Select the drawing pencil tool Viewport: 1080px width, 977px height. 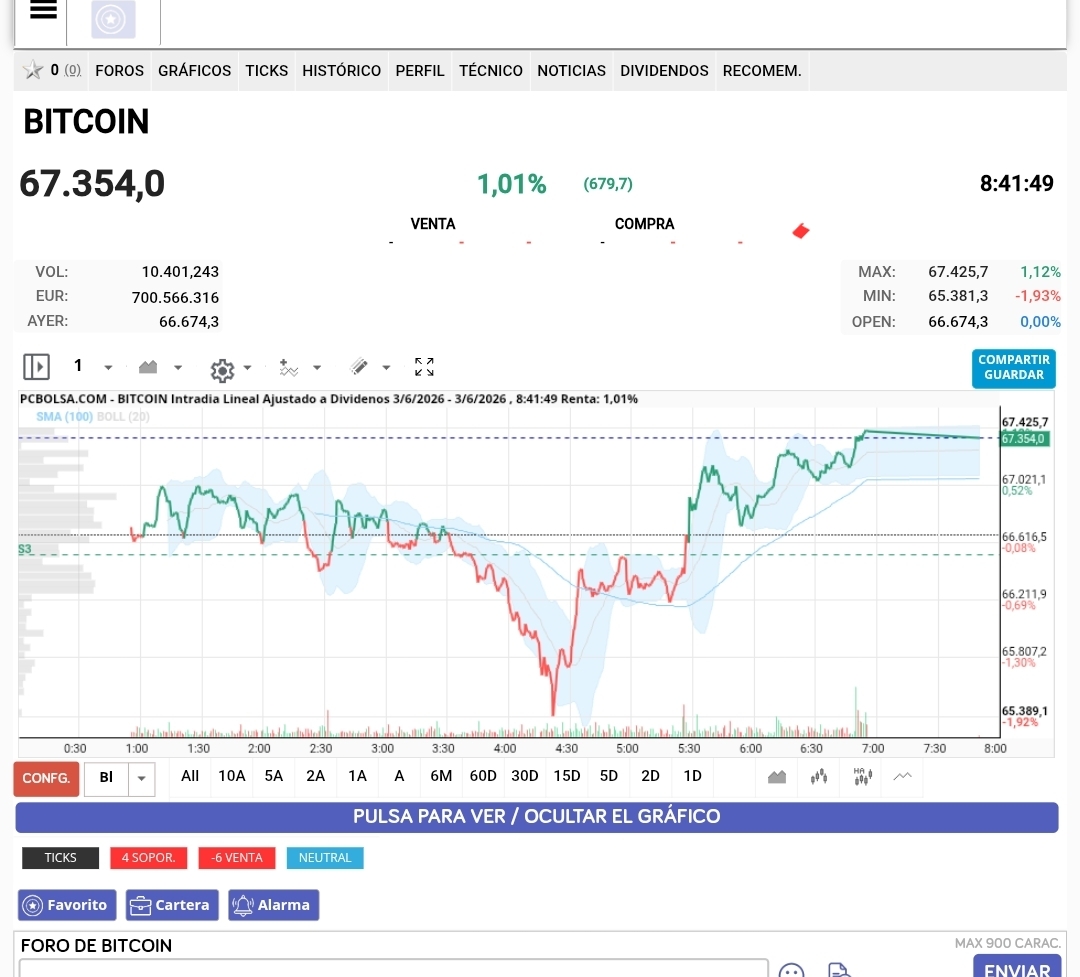(x=359, y=367)
